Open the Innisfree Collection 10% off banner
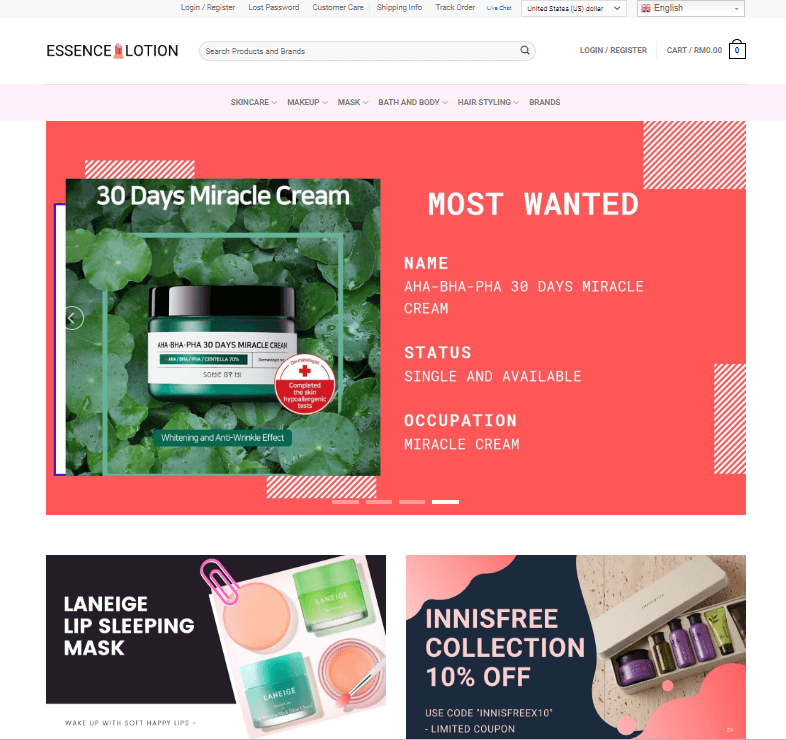This screenshot has height=740, width=786. coord(576,646)
